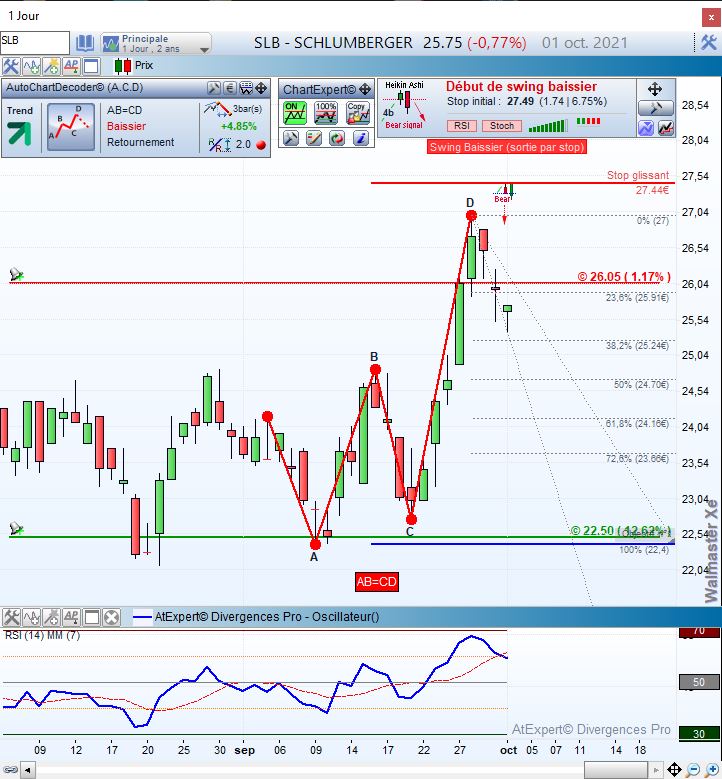
Task: Select pattern point A marker
Action: coord(315,544)
